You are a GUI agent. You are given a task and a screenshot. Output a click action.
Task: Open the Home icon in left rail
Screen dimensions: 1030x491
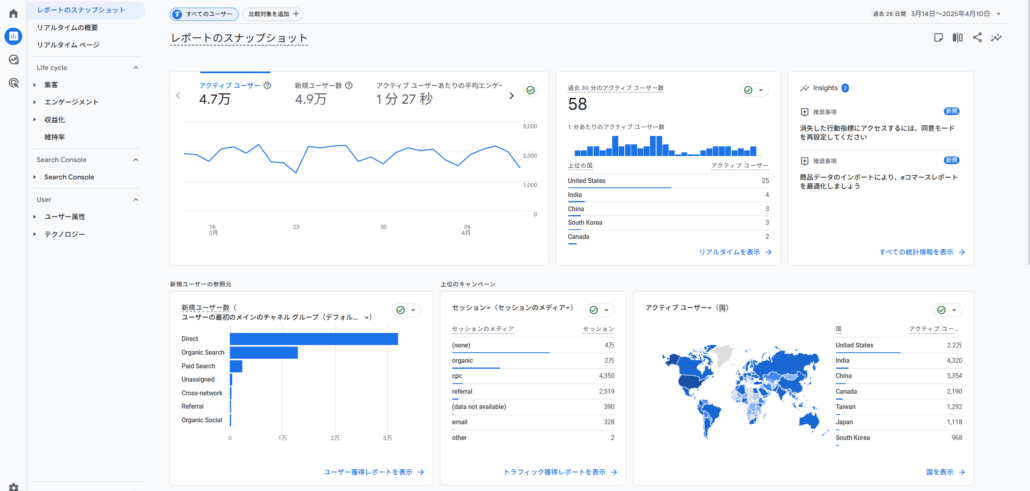click(x=13, y=13)
